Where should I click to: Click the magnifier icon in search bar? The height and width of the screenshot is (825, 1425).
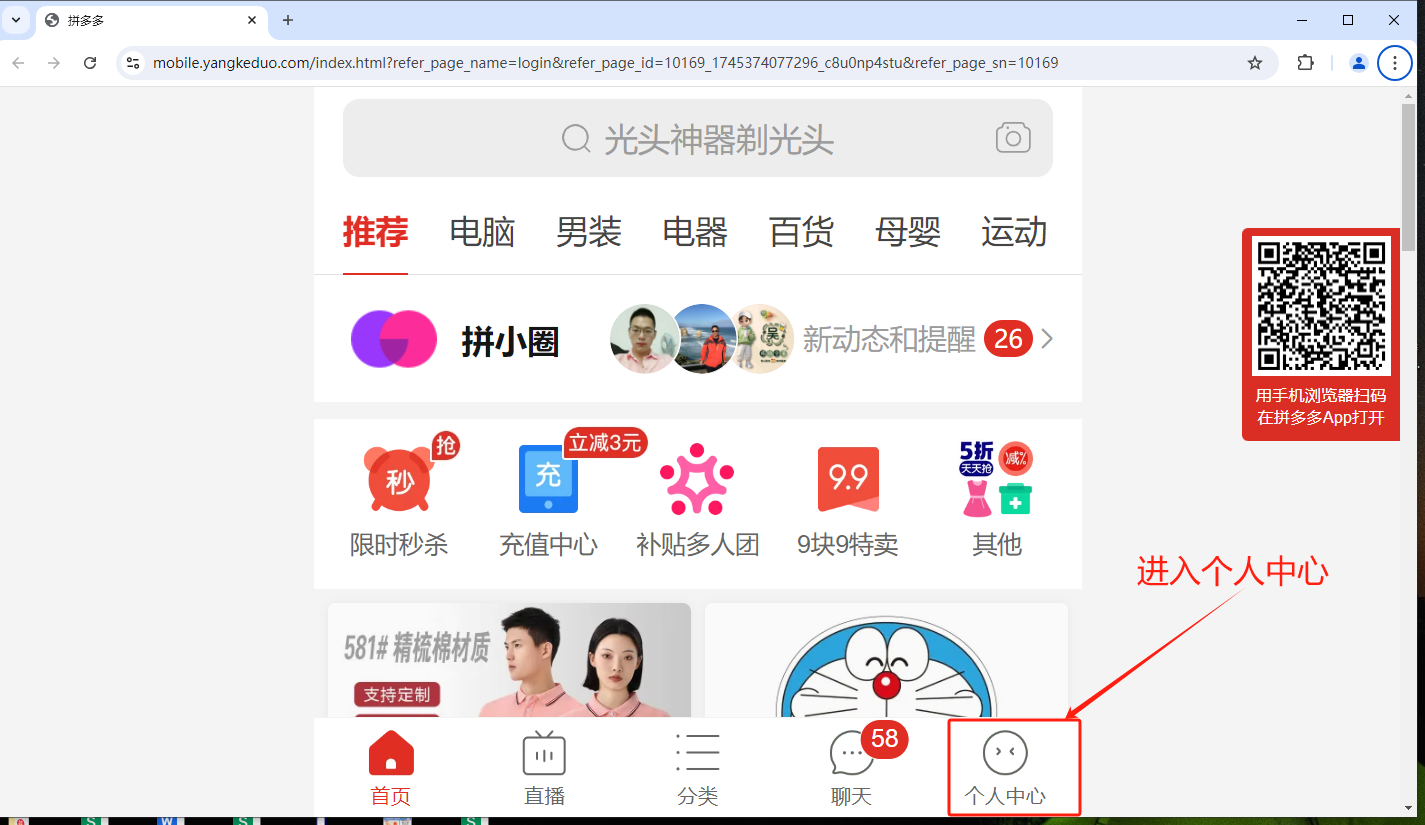pyautogui.click(x=576, y=139)
